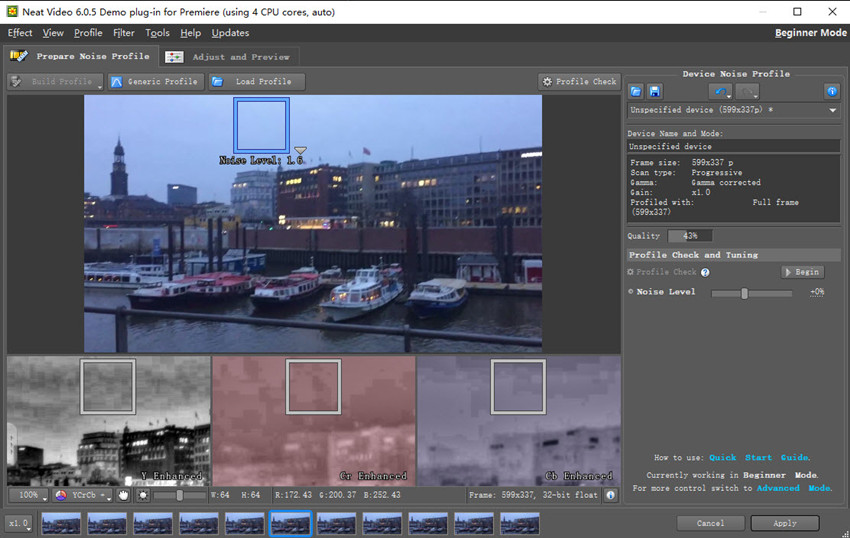The width and height of the screenshot is (850, 538).
Task: Click the Apply button
Action: (785, 523)
